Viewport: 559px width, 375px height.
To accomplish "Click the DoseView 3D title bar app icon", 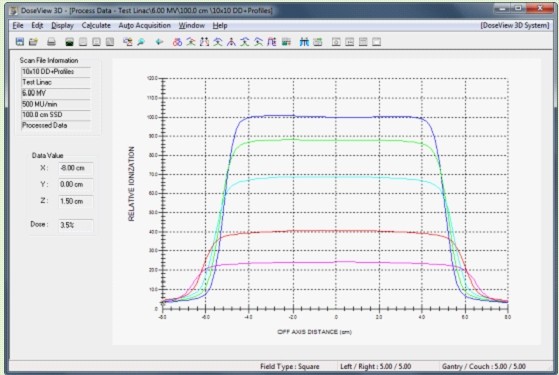I will (14, 11).
